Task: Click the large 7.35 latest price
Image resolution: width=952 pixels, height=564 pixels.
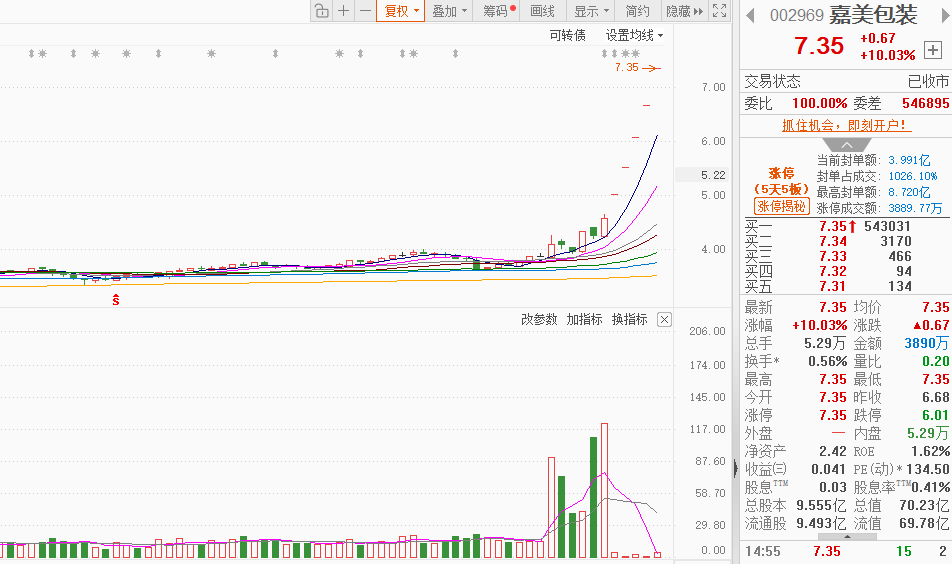Action: click(x=818, y=46)
